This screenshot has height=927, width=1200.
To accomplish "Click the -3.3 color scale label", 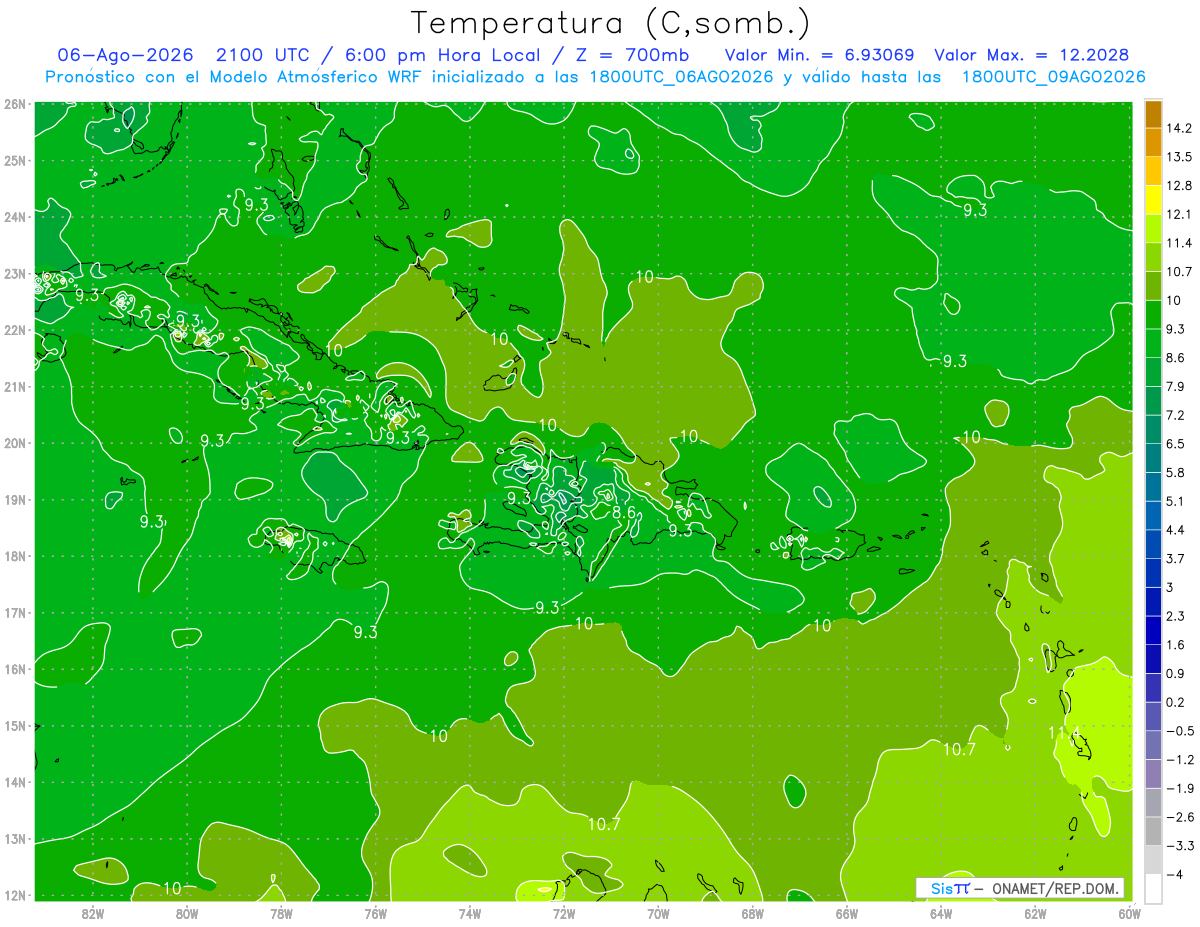I will click(x=1179, y=845).
